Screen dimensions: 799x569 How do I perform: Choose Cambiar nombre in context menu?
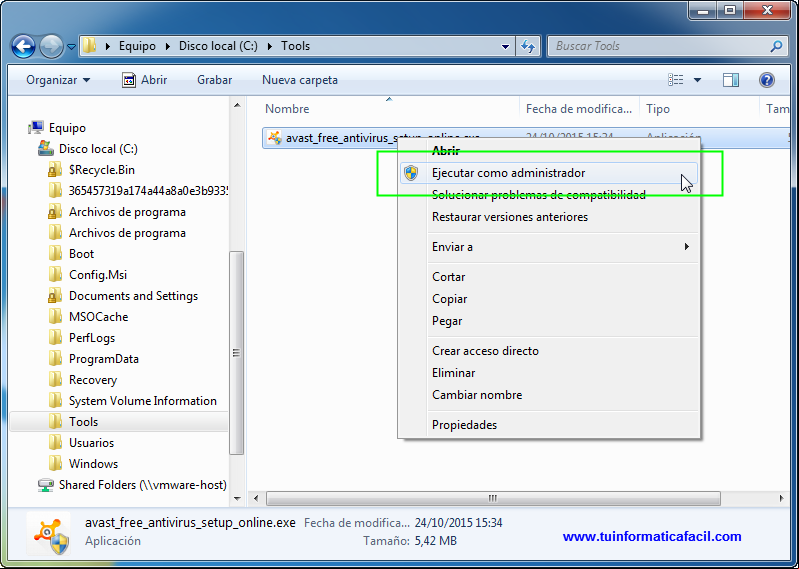coord(477,395)
